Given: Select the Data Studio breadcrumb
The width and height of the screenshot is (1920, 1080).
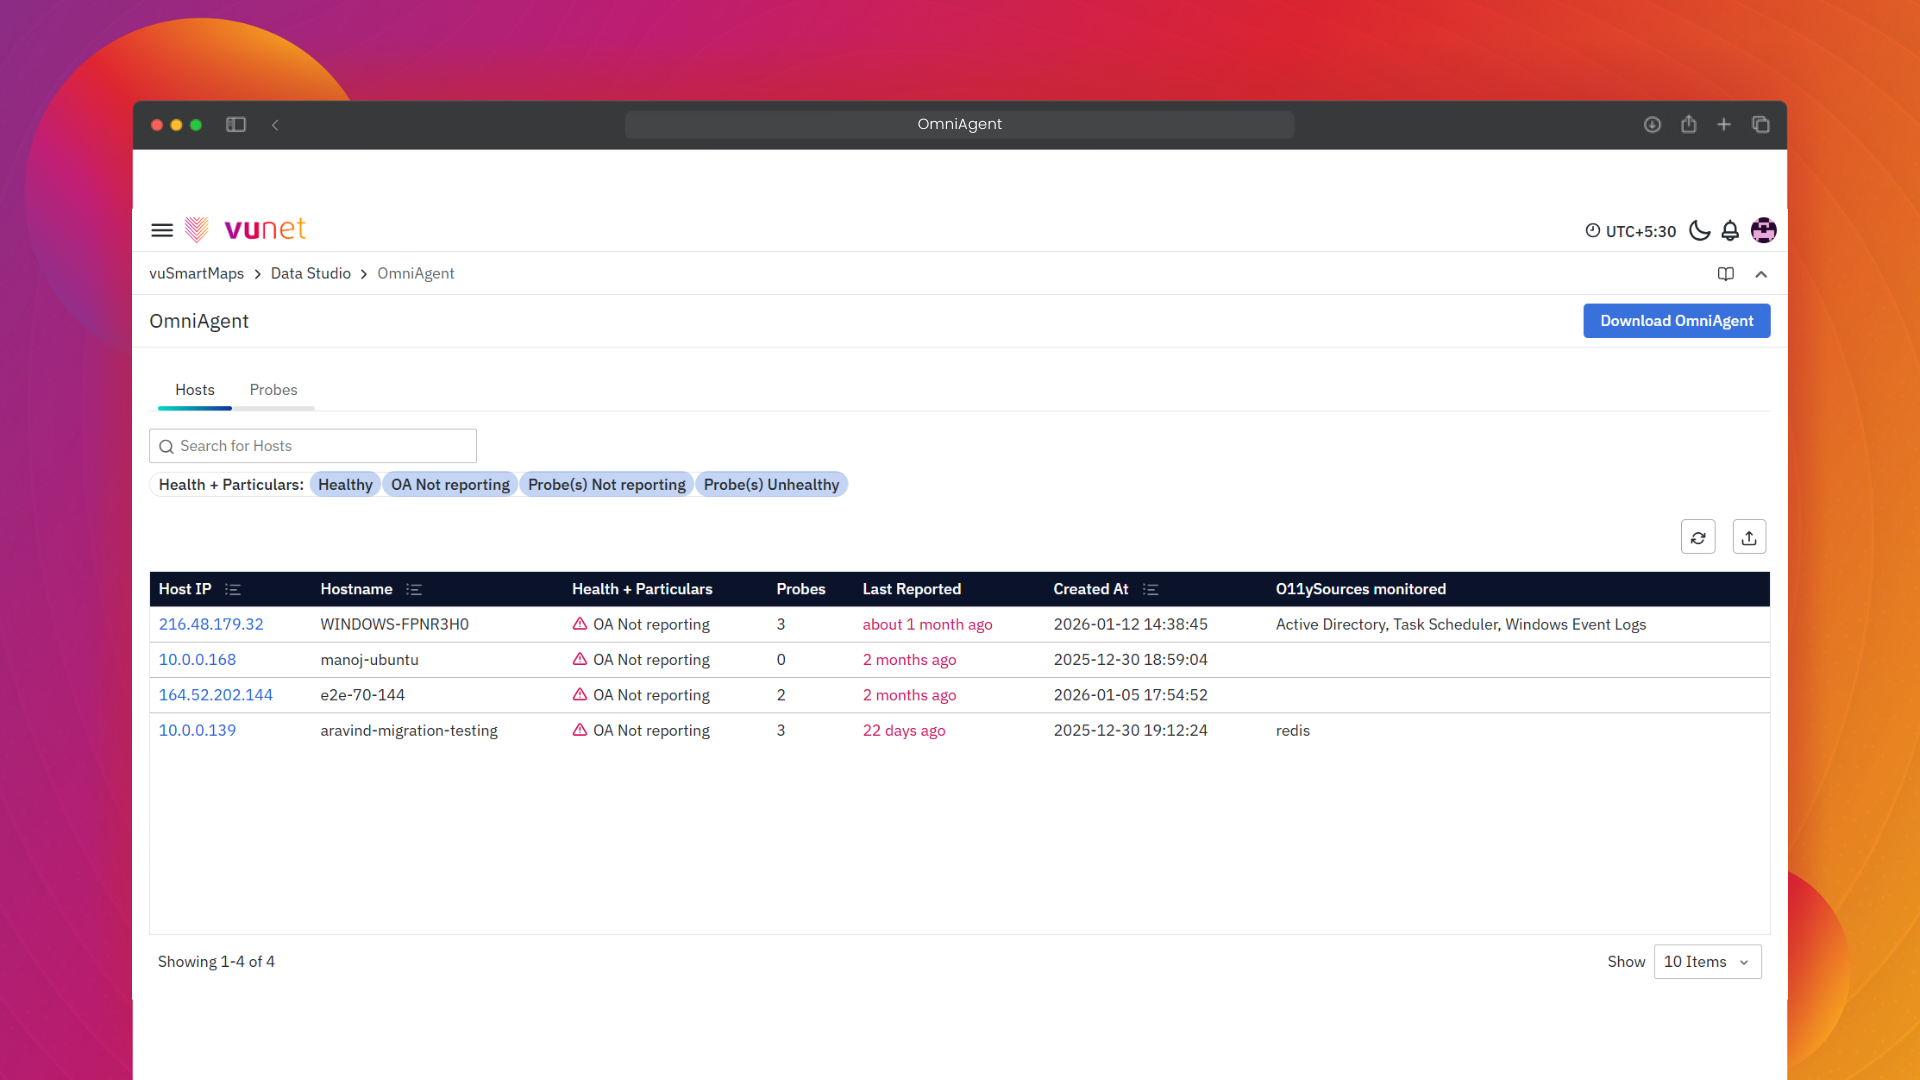Looking at the screenshot, I should [310, 274].
